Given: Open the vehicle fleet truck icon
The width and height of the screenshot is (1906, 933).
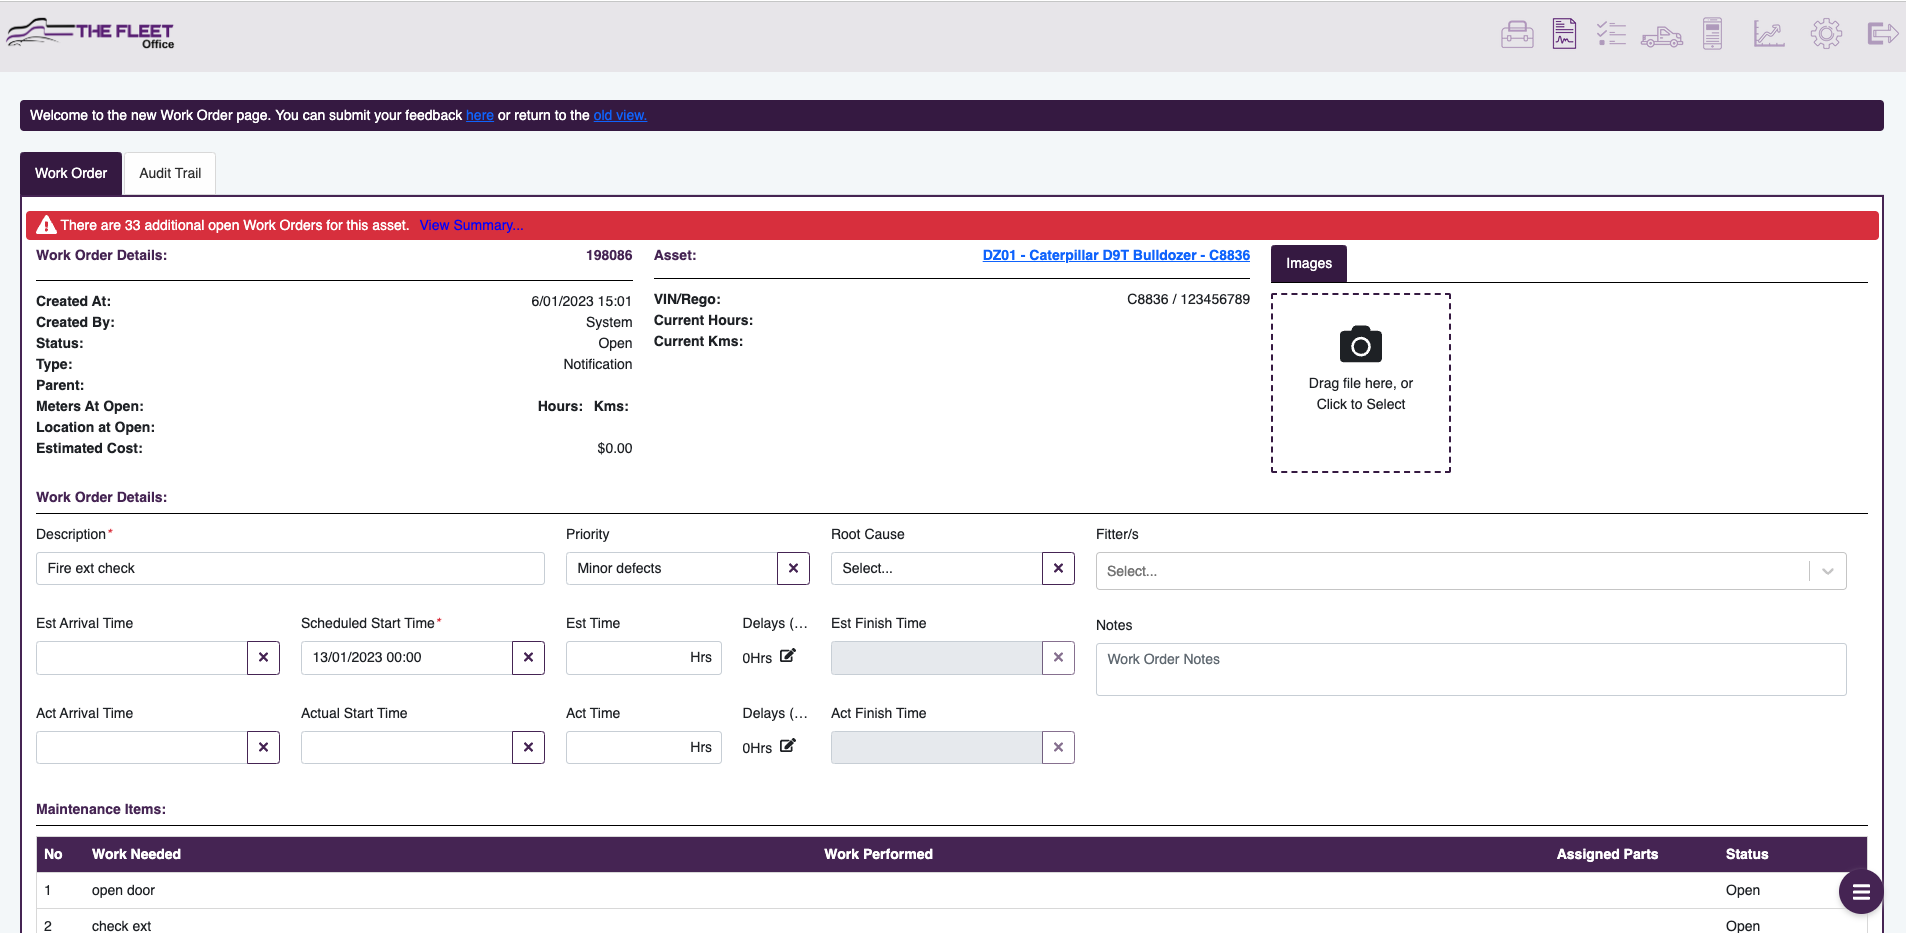Looking at the screenshot, I should 1661,36.
